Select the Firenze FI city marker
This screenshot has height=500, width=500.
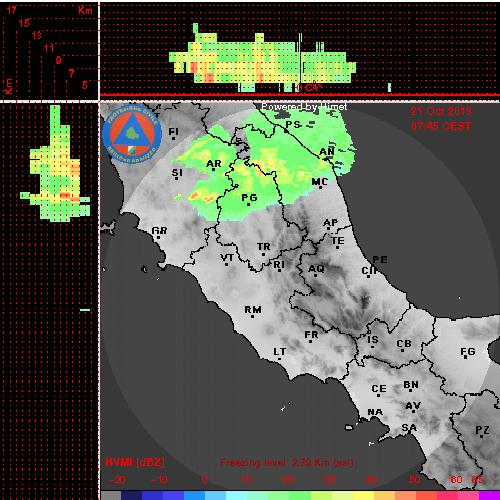pos(173,138)
